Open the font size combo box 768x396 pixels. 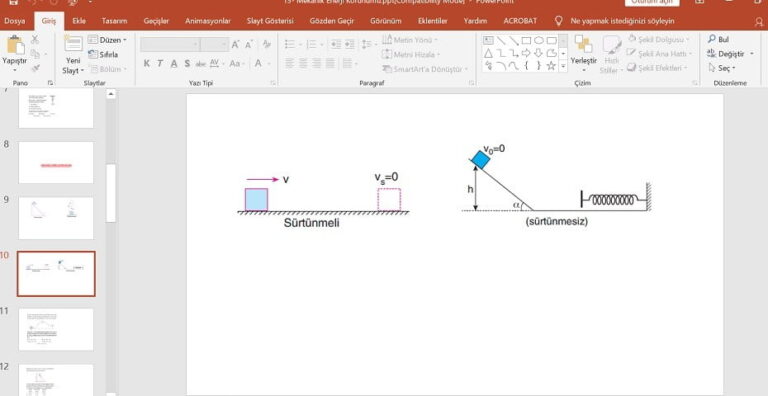(214, 45)
